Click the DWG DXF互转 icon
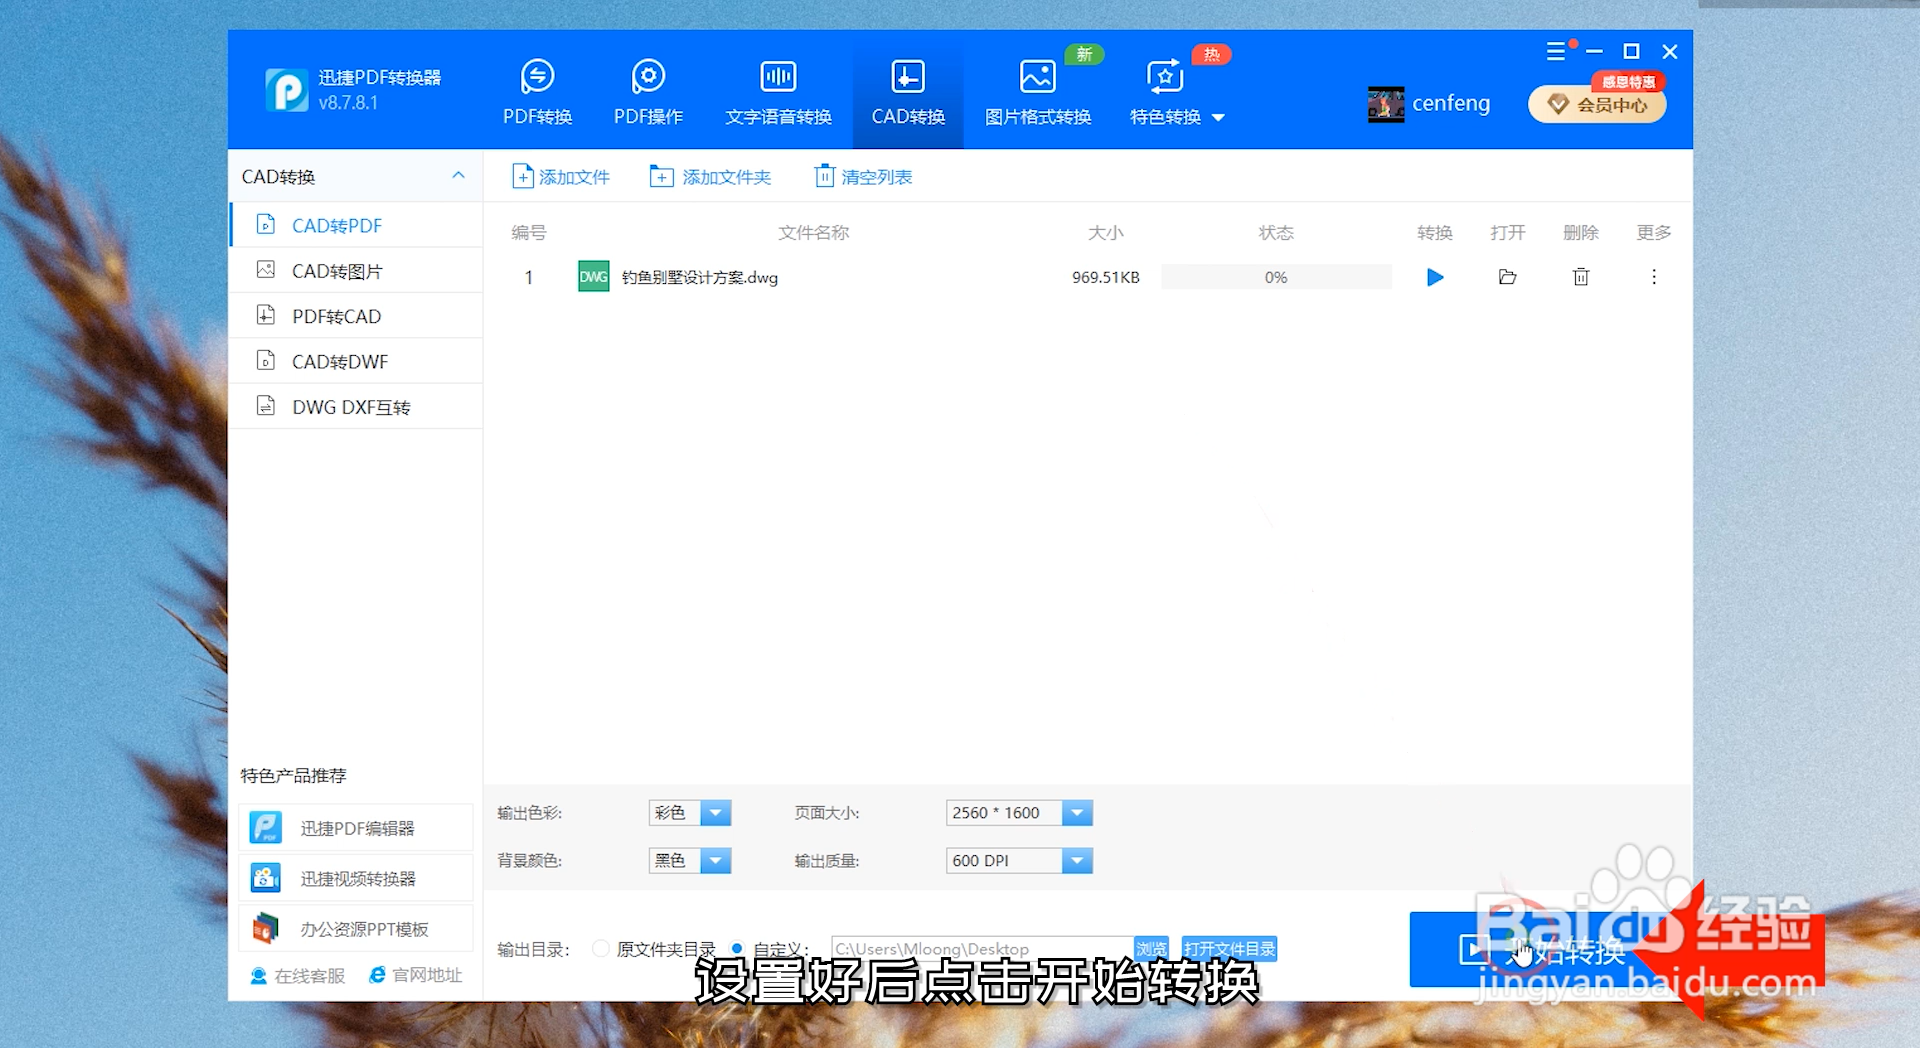Image resolution: width=1920 pixels, height=1048 pixels. 265,405
